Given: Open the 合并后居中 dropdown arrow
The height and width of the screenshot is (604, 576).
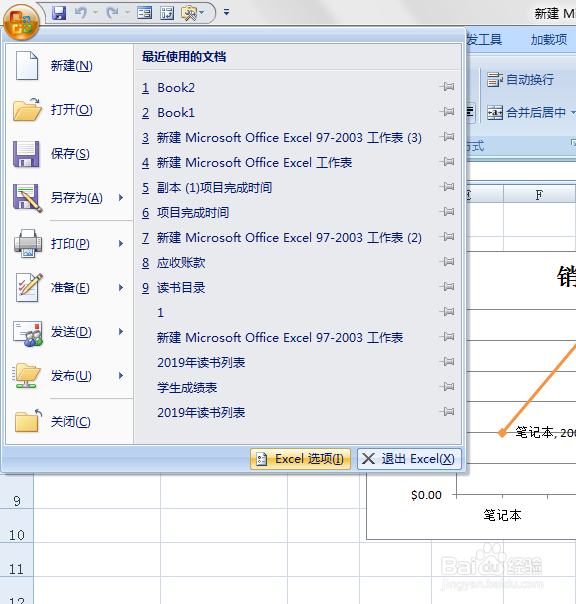Looking at the screenshot, I should 573,112.
